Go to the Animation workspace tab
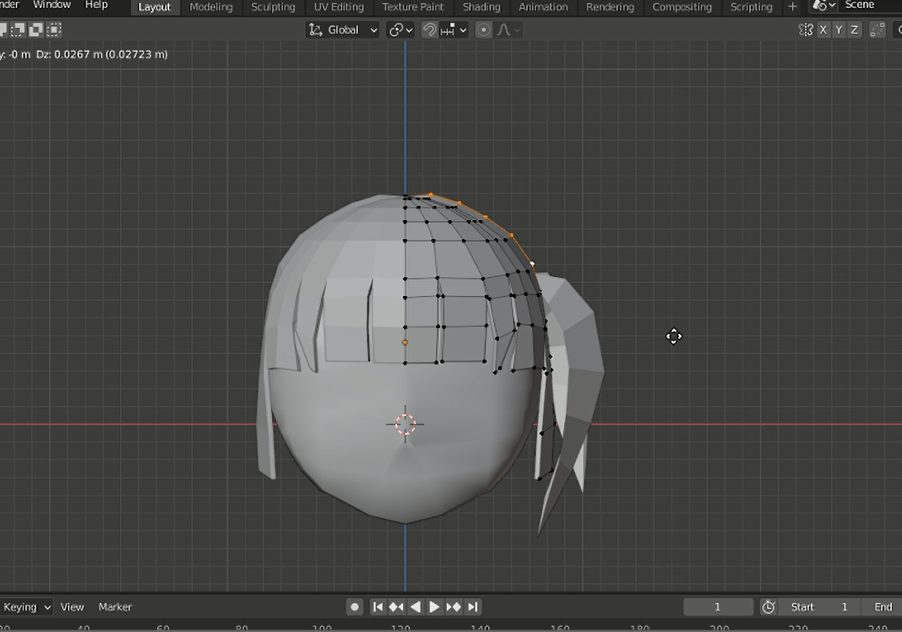The image size is (902, 632). click(543, 7)
